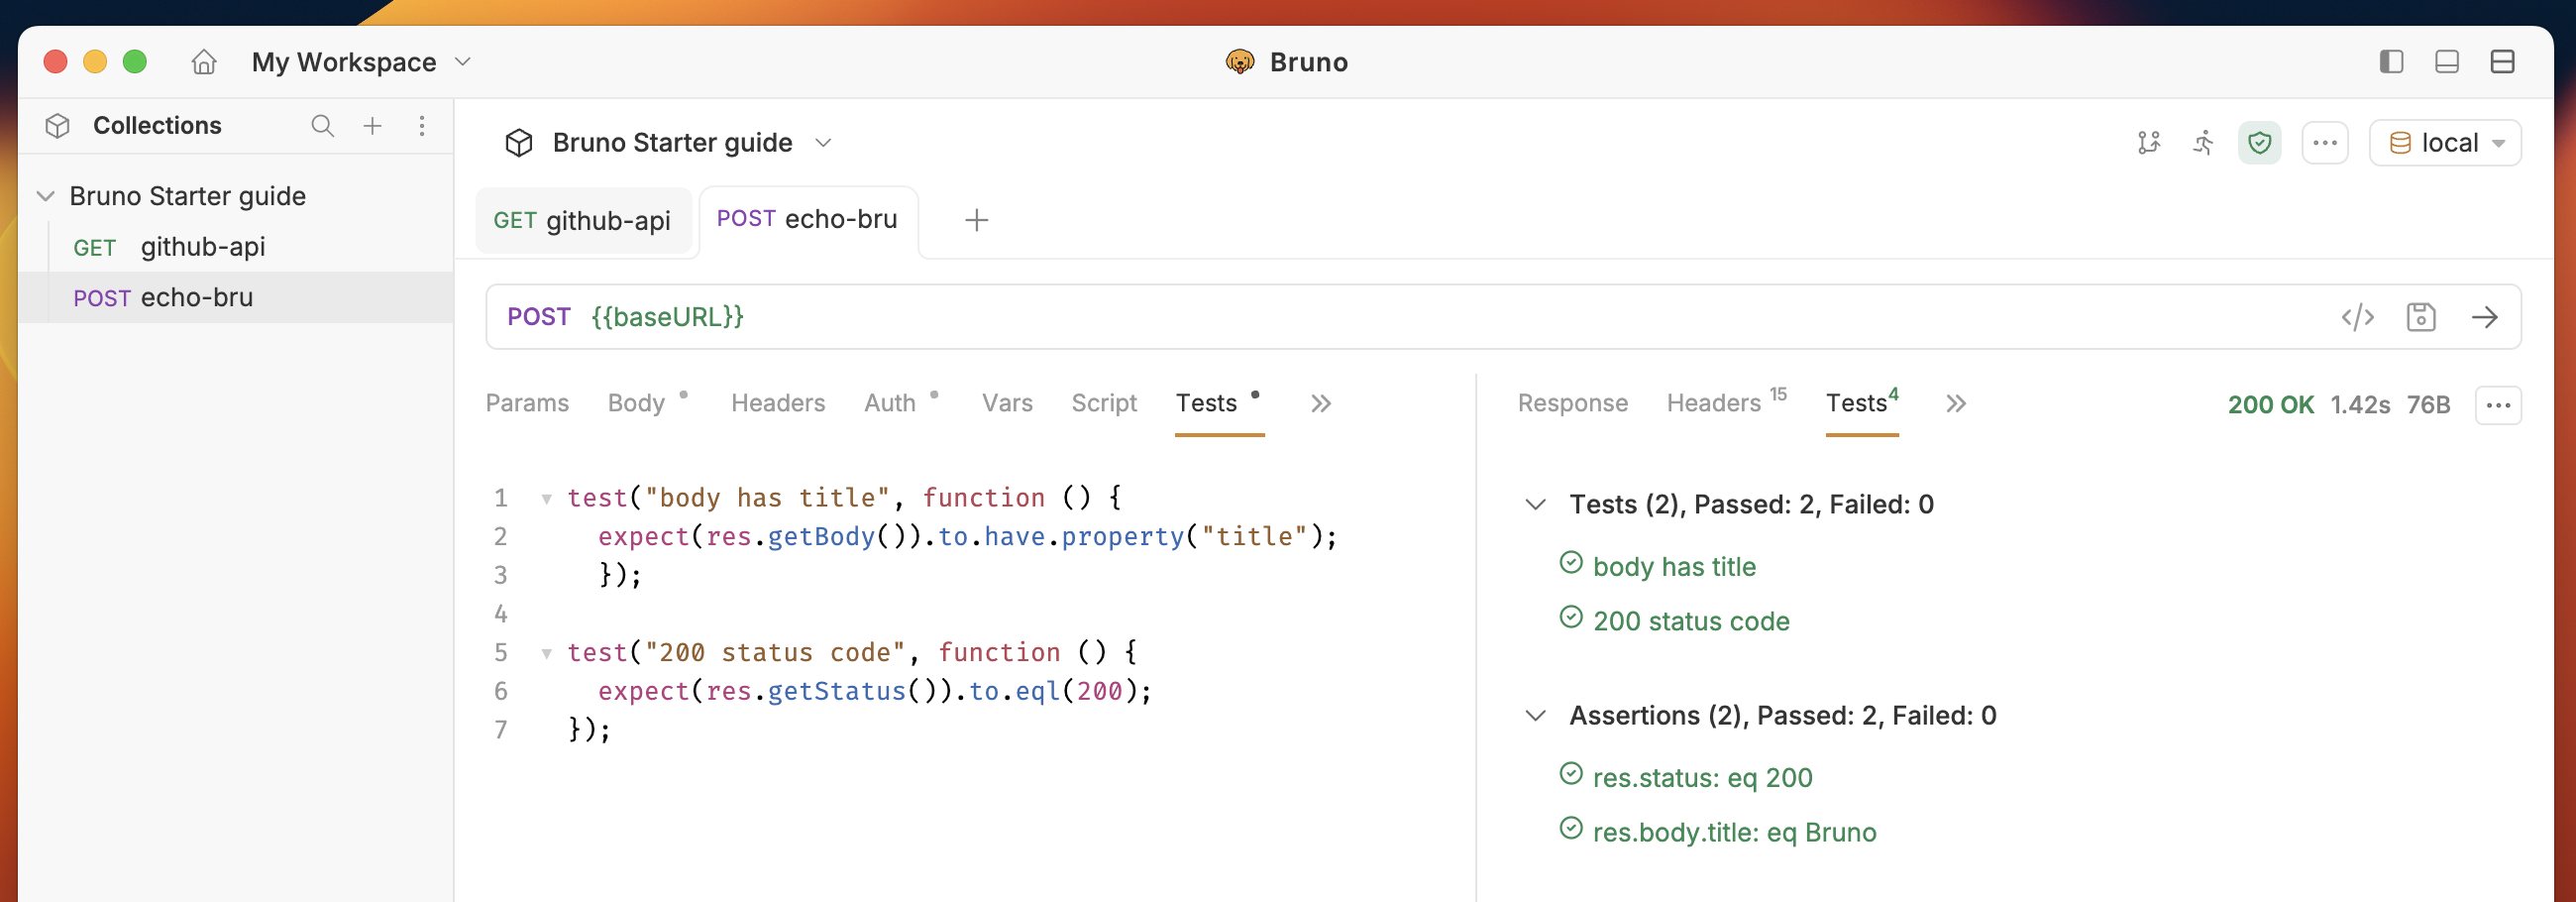Click the green shield sandbox icon
Viewport: 2576px width, 902px height.
pos(2259,143)
